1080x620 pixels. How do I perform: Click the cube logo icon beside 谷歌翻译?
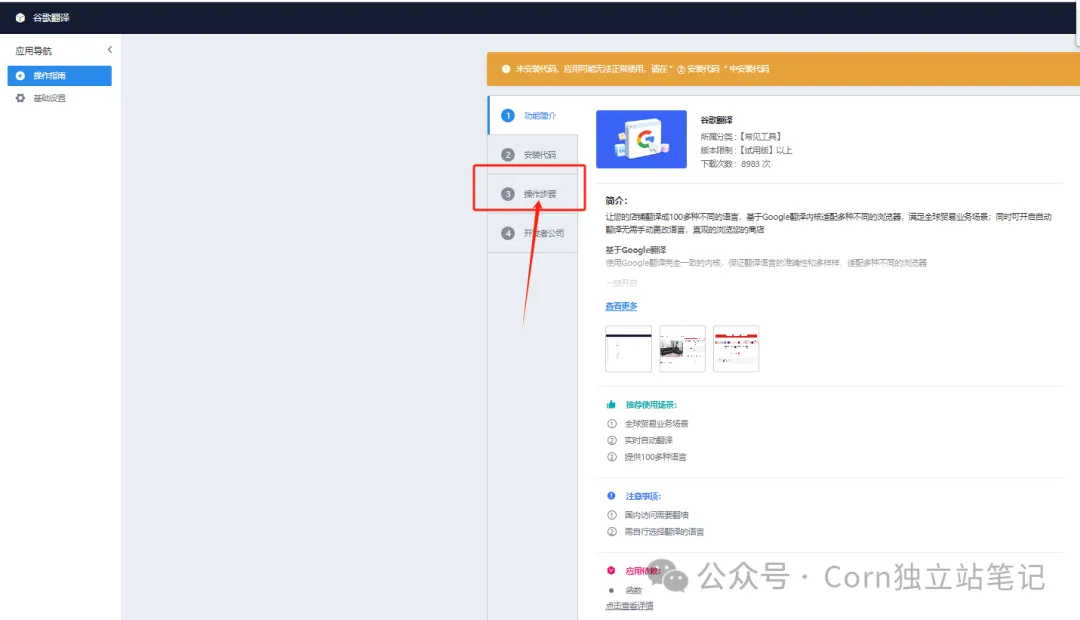coord(20,18)
